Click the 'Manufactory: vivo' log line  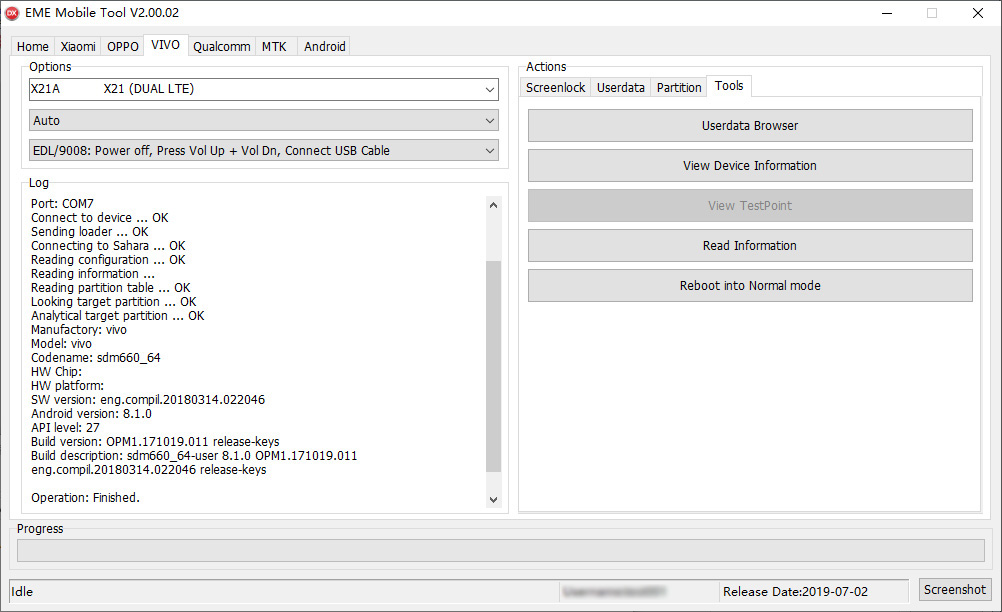pos(79,330)
